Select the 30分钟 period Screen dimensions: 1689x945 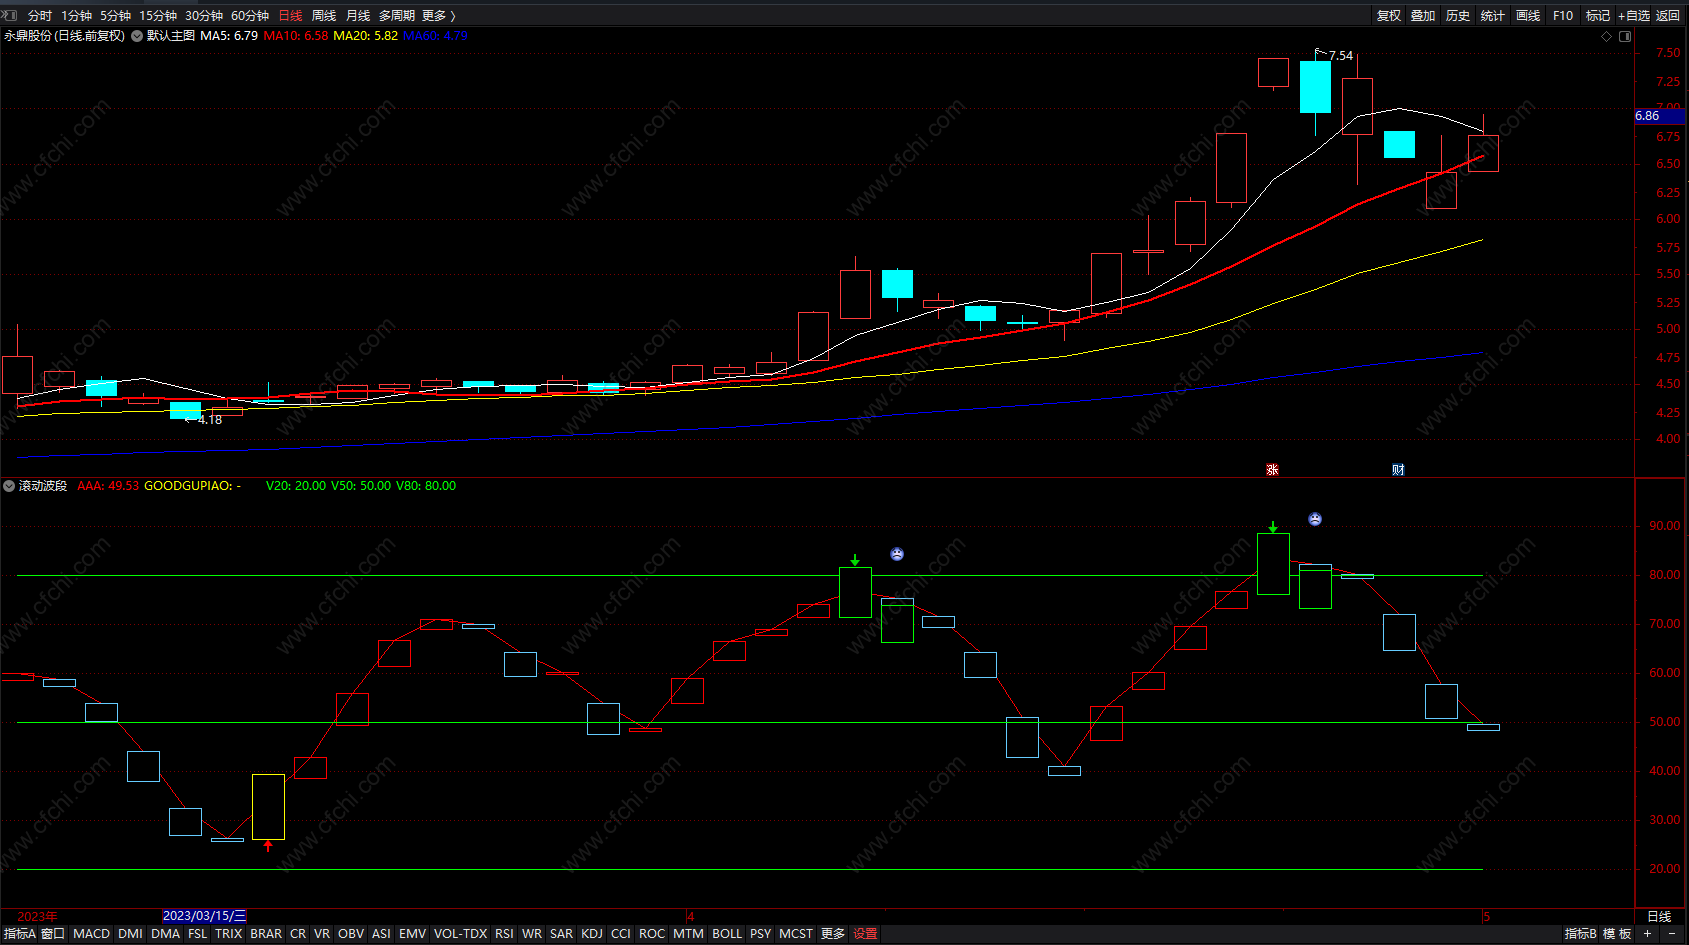point(204,15)
